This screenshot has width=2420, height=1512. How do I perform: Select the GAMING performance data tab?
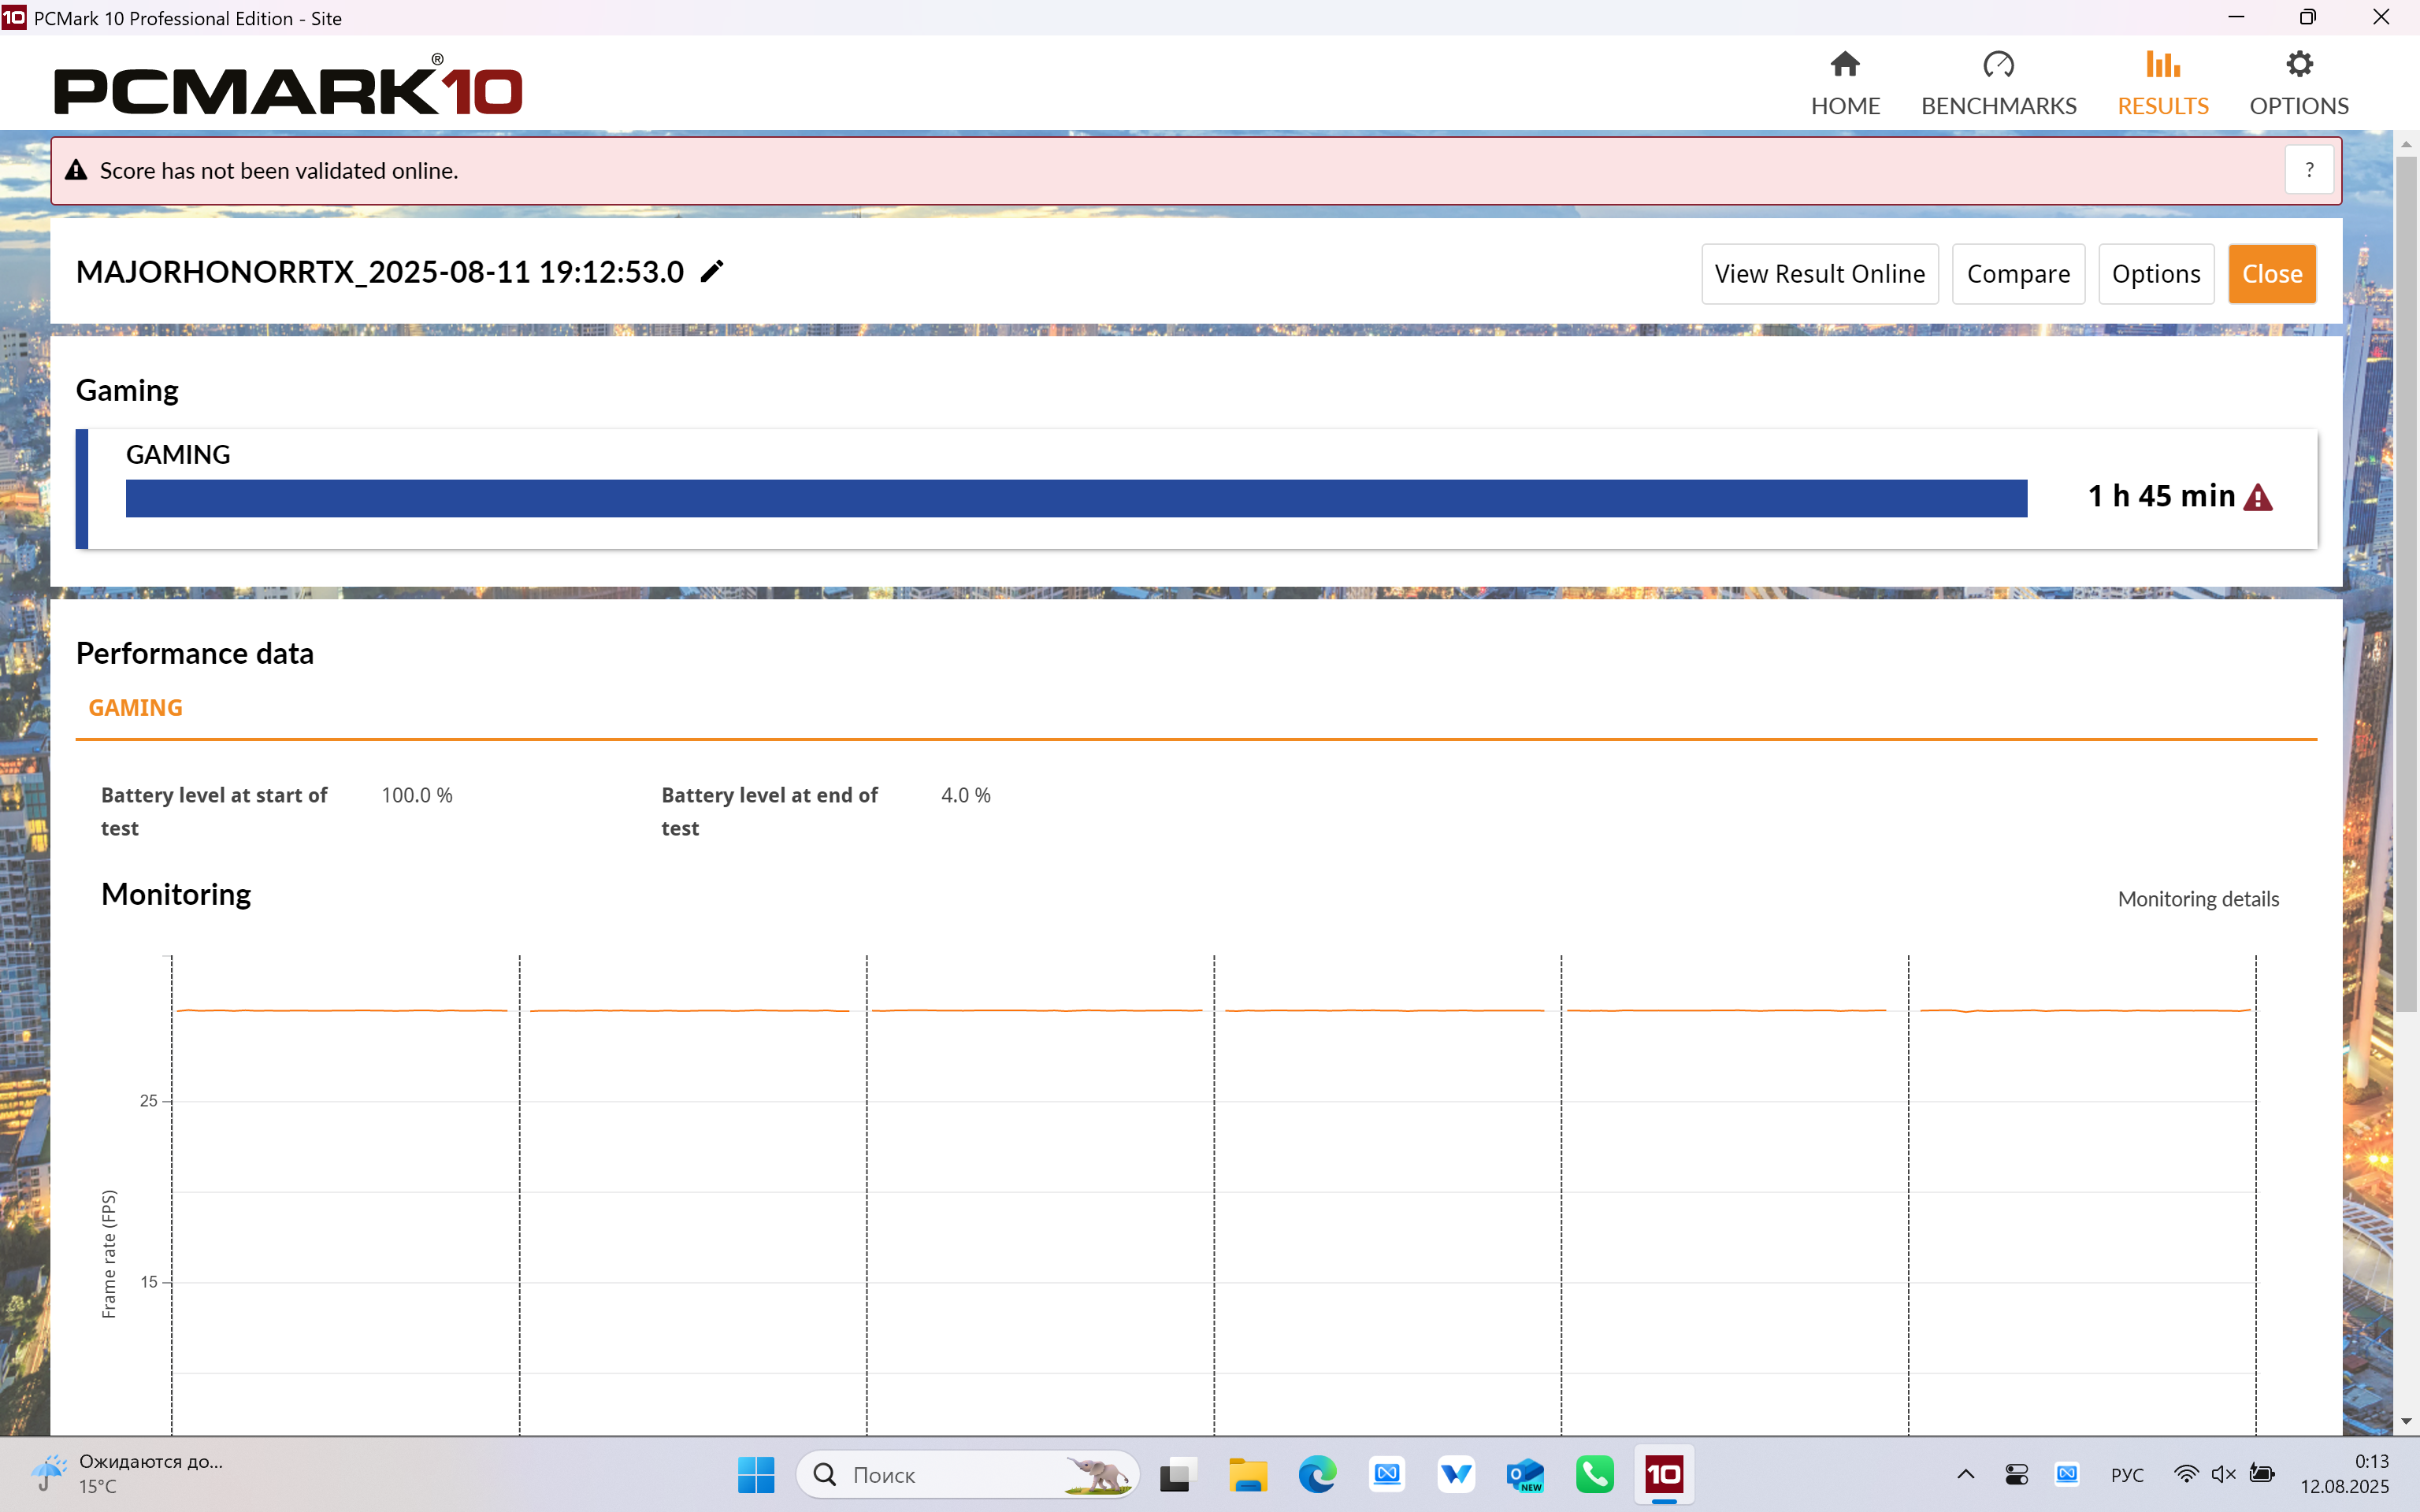(136, 708)
